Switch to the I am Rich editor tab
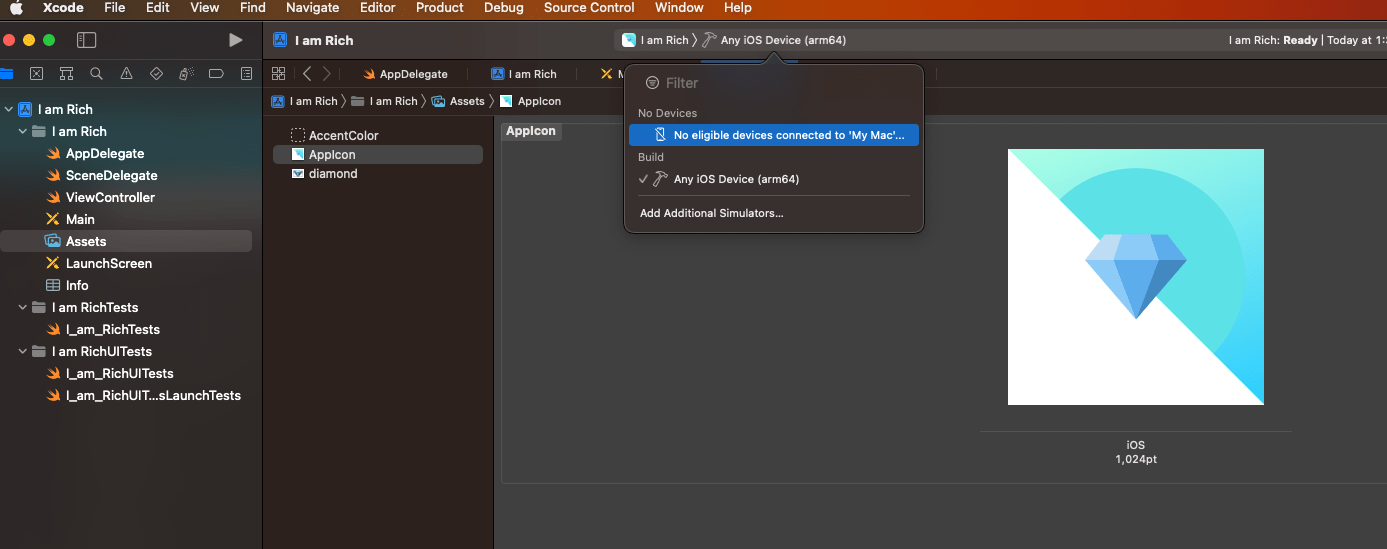The width and height of the screenshot is (1387, 549). [x=524, y=74]
